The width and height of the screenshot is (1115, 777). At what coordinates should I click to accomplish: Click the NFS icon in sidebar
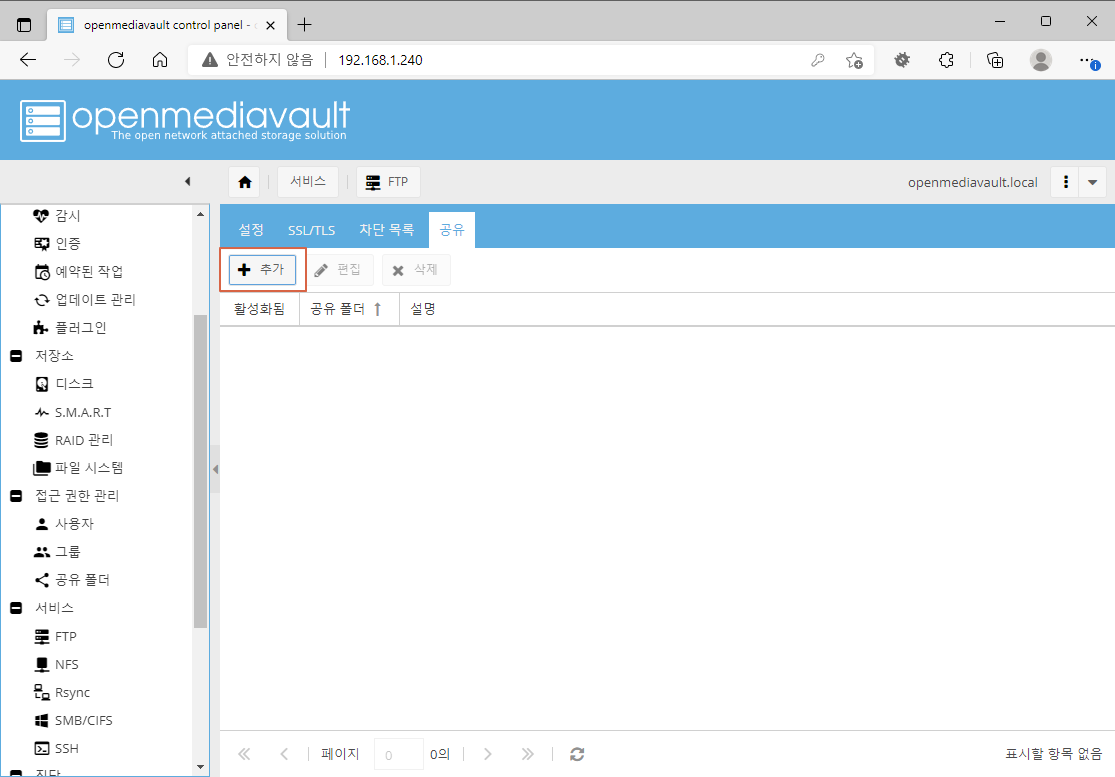click(42, 664)
